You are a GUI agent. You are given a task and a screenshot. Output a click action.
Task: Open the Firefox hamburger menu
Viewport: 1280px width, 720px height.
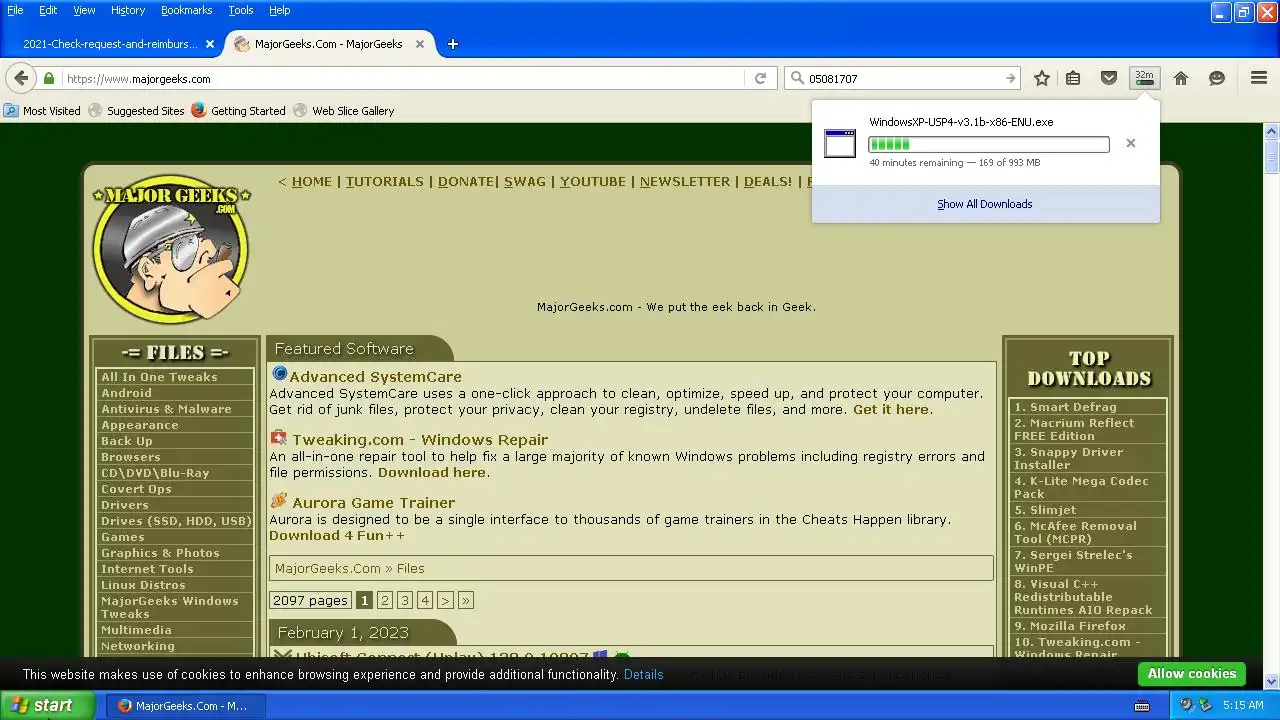pos(1259,78)
